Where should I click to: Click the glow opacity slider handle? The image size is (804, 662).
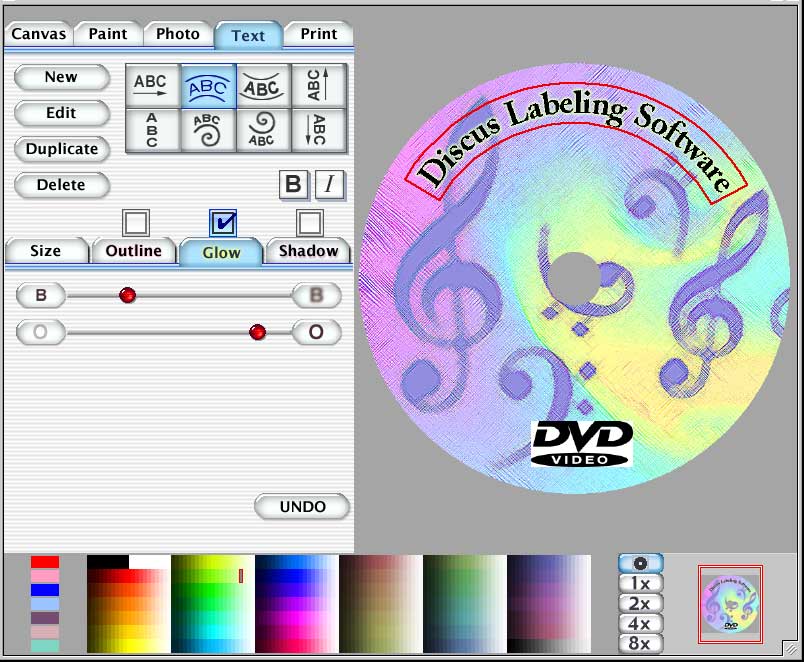(x=257, y=332)
